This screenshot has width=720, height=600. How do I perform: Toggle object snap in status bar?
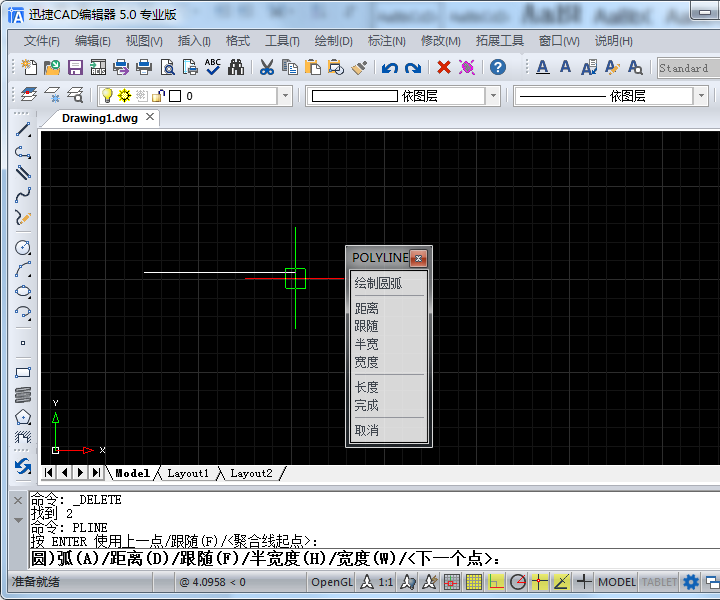(540, 582)
